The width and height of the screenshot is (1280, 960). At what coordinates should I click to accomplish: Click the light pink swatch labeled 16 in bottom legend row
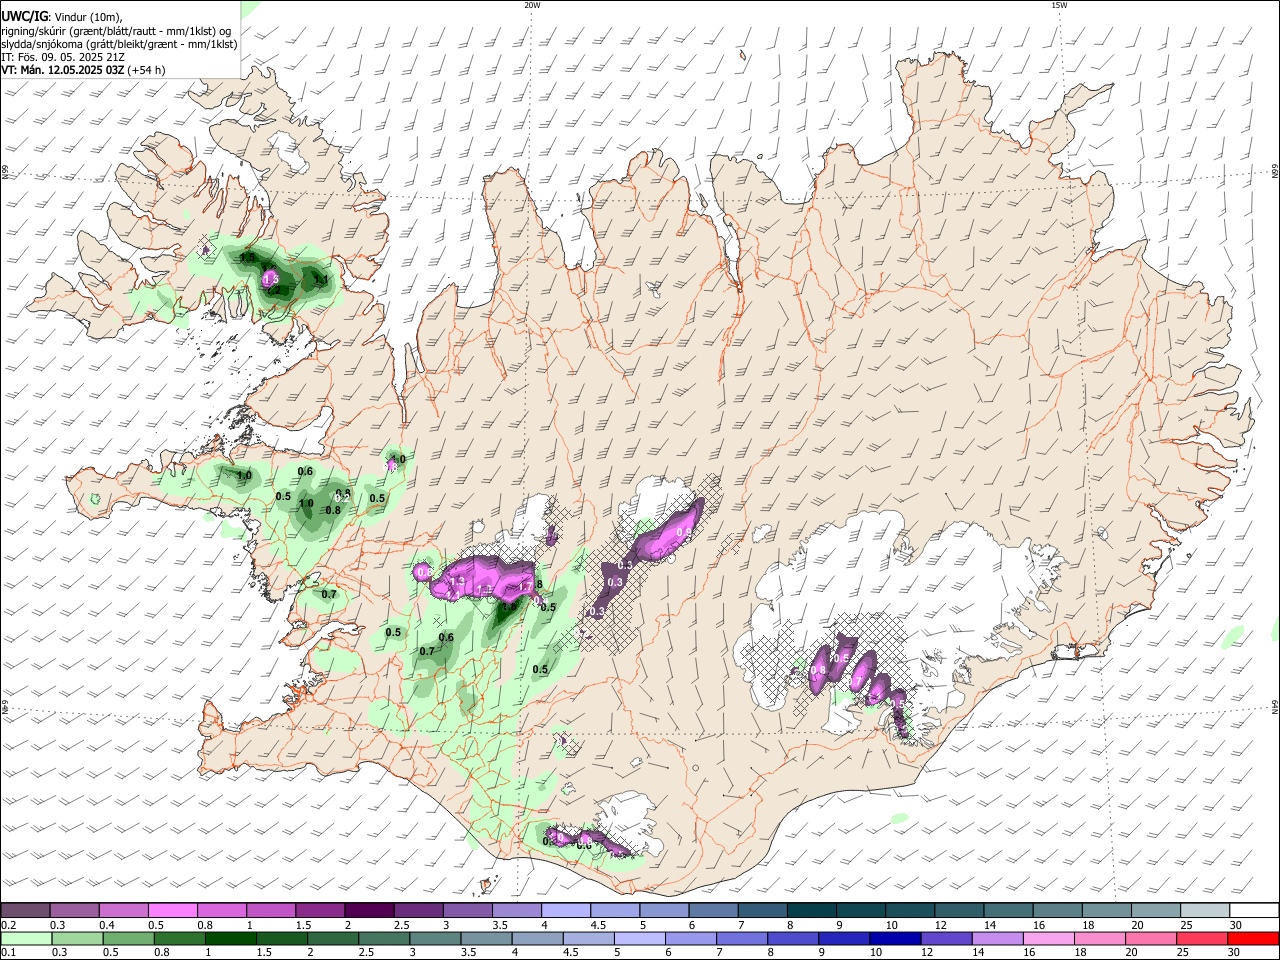tap(1048, 938)
